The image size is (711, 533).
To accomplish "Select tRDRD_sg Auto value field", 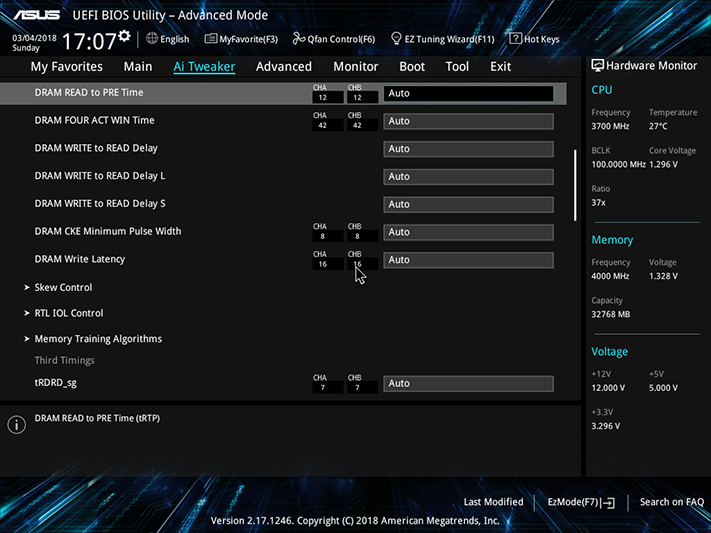I will tap(468, 383).
